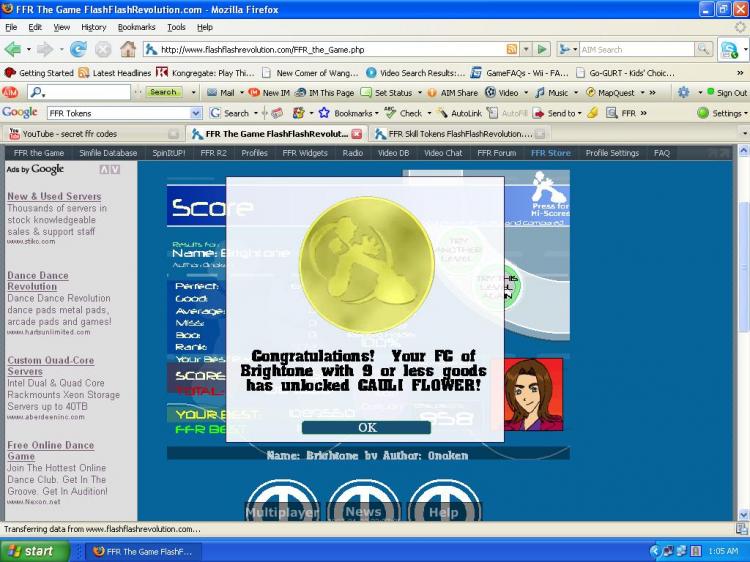The height and width of the screenshot is (562, 750).
Task: Click the gold token coin image
Action: [367, 264]
